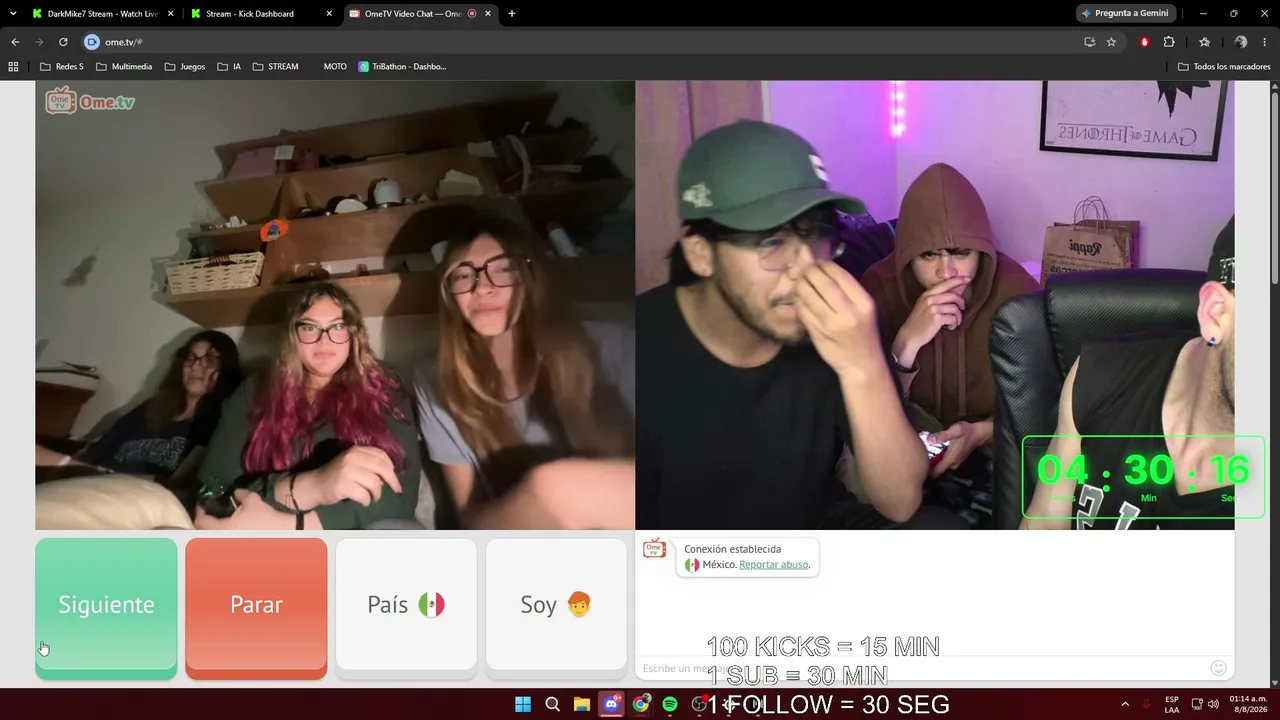Go forward to the next page
Screen dimensions: 1280x720
[x=39, y=42]
